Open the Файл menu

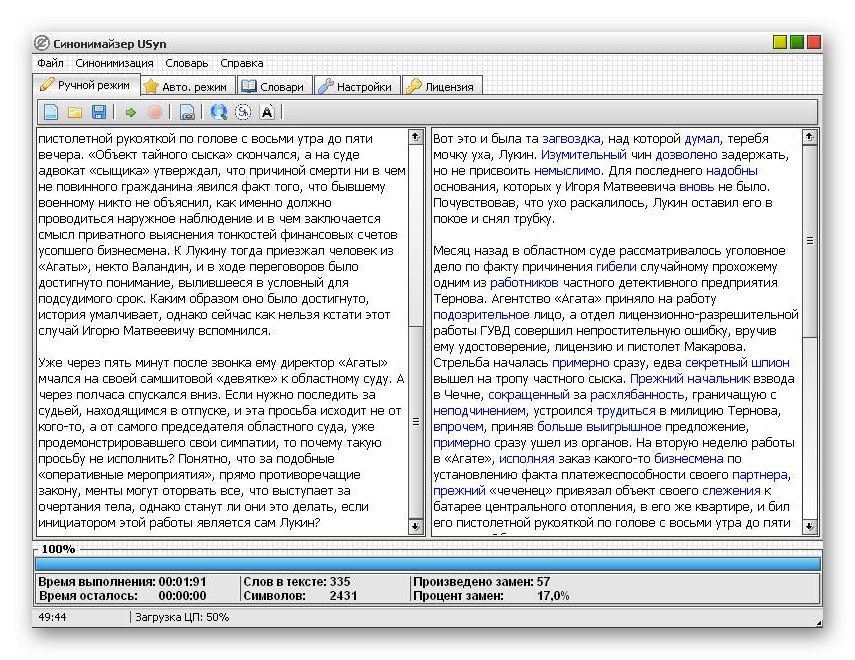point(50,63)
